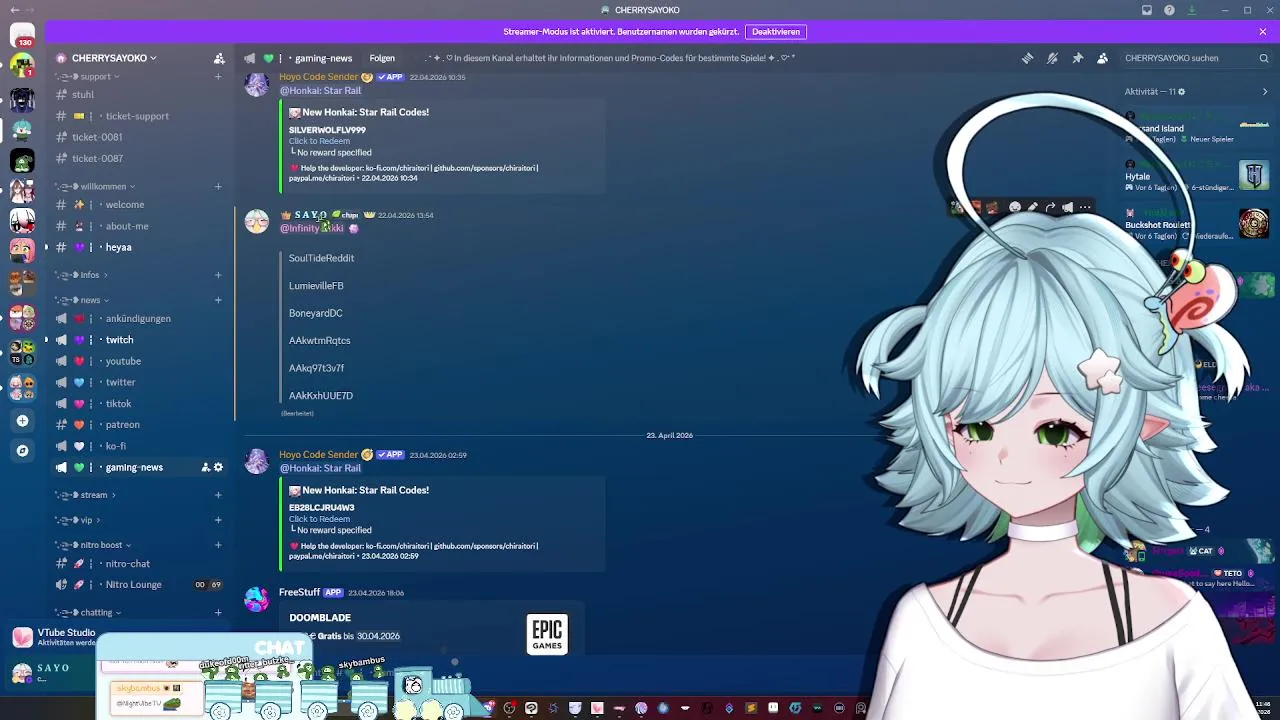Open the ticket-0087 channel
This screenshot has height=720, width=1280.
click(140, 158)
